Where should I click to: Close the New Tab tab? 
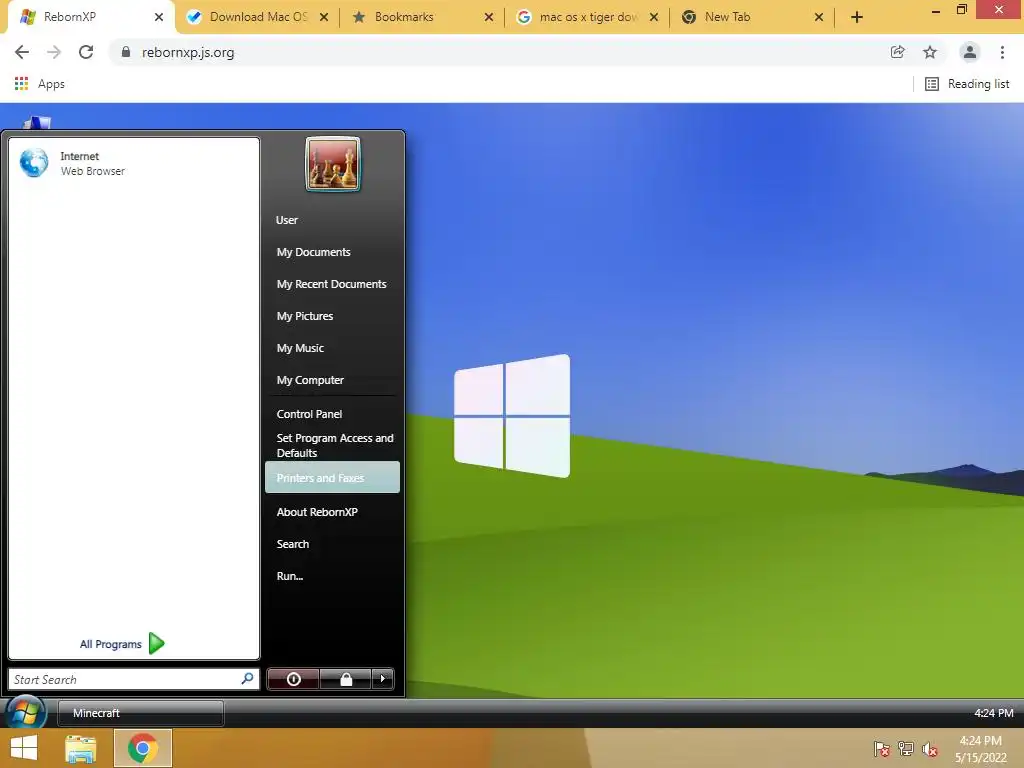818,18
